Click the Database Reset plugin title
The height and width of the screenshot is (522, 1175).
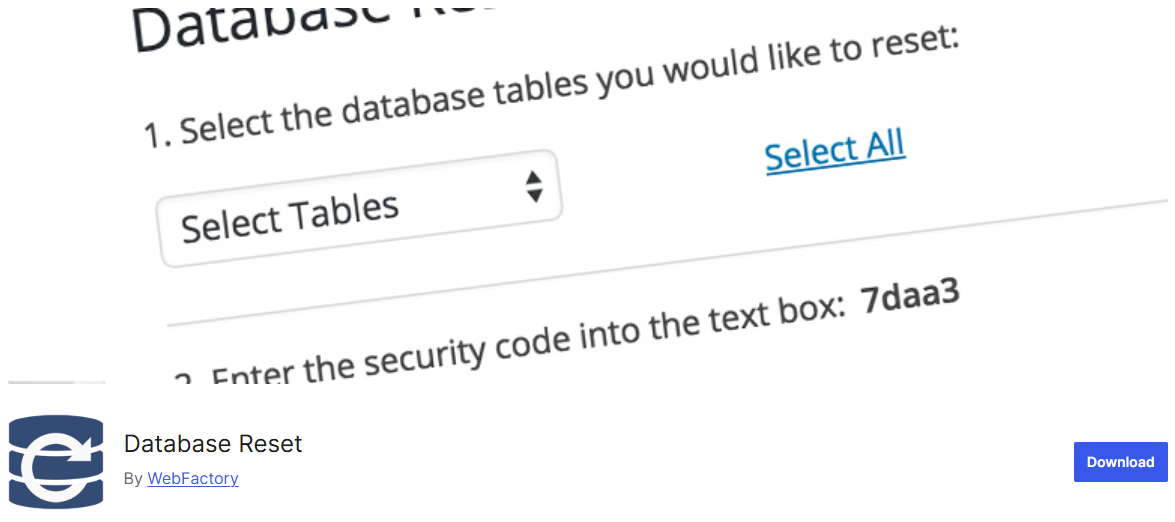[x=213, y=444]
